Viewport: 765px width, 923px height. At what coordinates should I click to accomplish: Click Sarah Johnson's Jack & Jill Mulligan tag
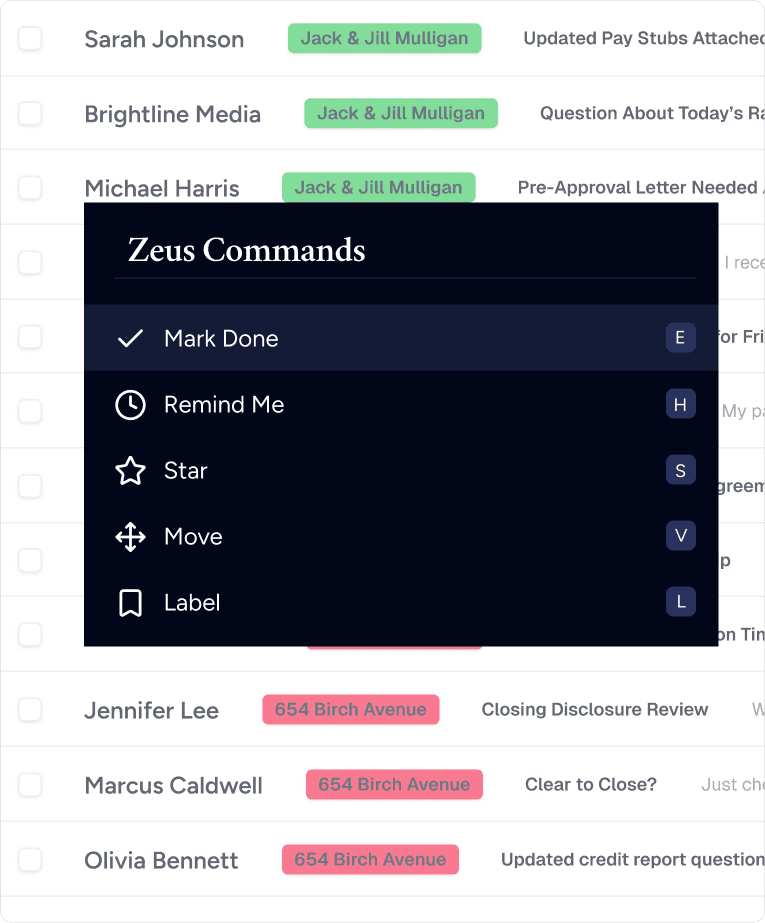(384, 37)
